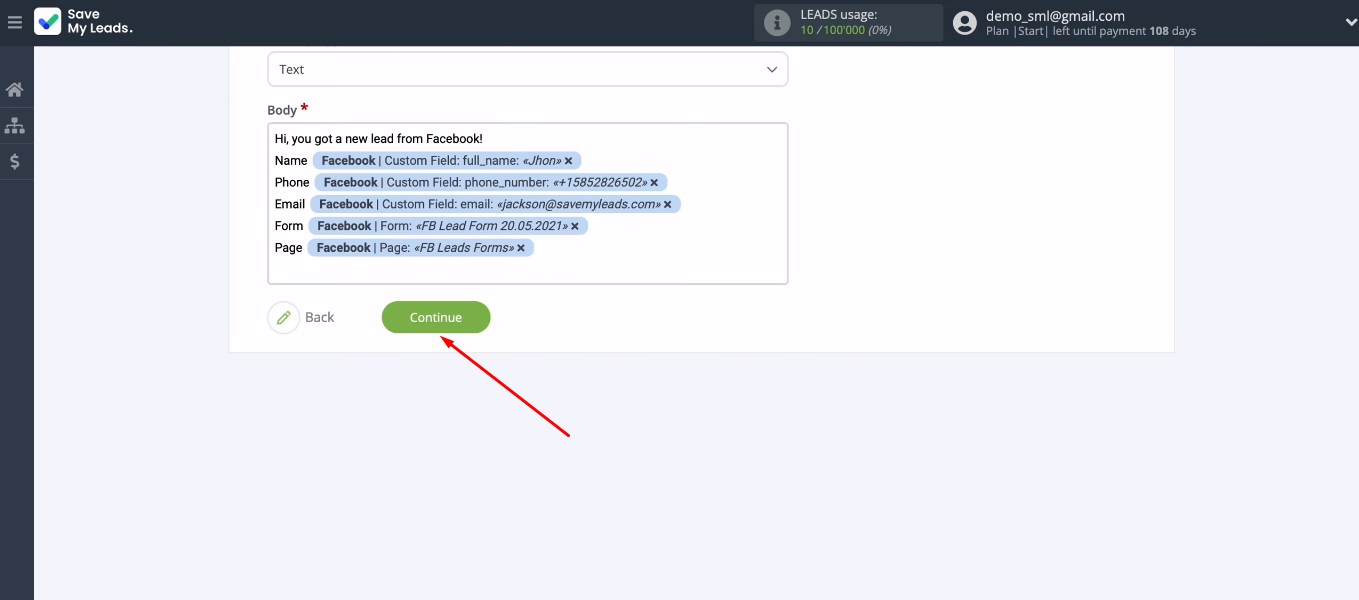The height and width of the screenshot is (600, 1359).
Task: Remove the FB Lead Form 20.05.2021 tag
Action: (575, 226)
